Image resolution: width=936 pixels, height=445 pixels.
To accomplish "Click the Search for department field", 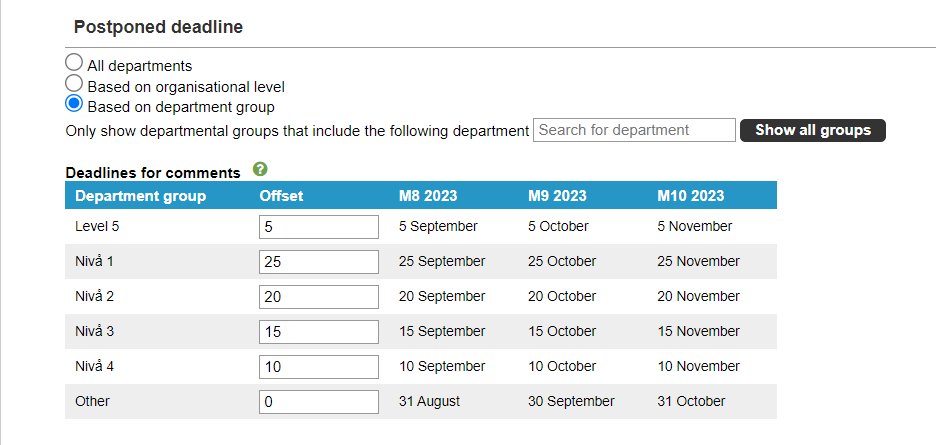I will [x=634, y=130].
